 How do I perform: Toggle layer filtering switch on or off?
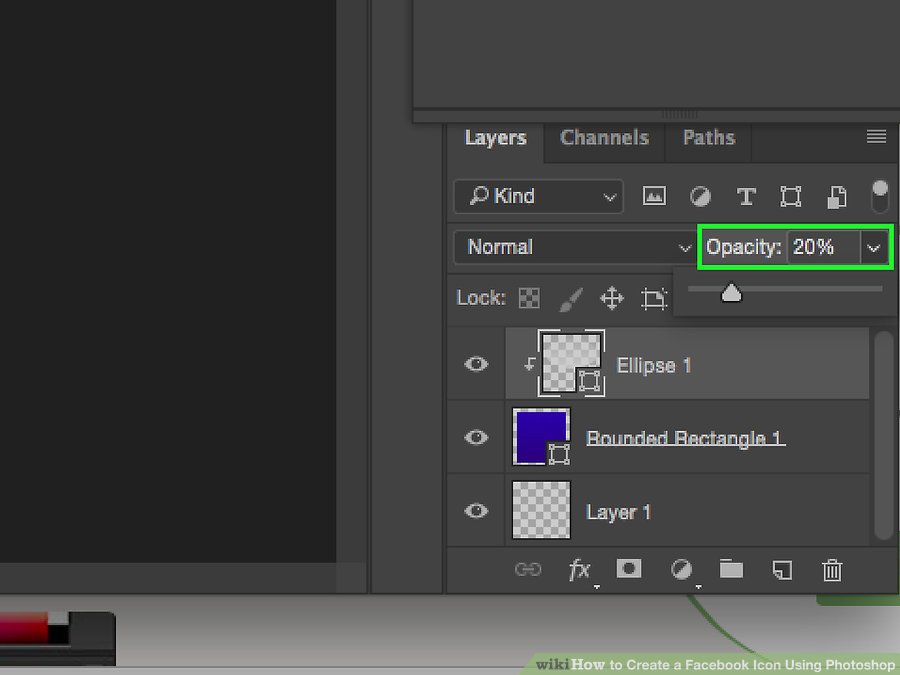click(x=880, y=195)
